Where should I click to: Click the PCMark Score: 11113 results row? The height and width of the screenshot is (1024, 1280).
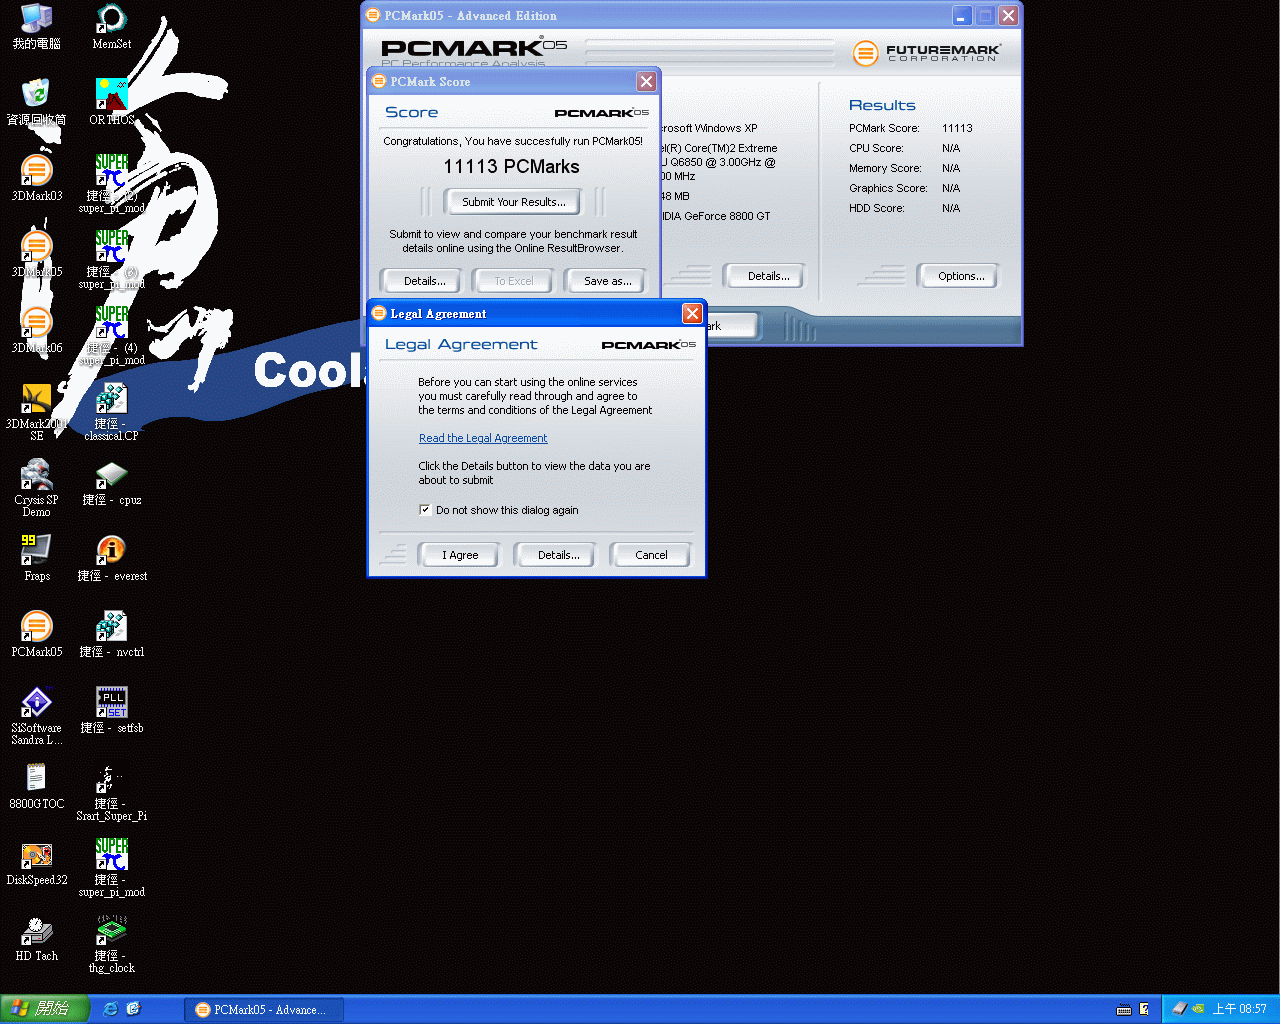(911, 128)
